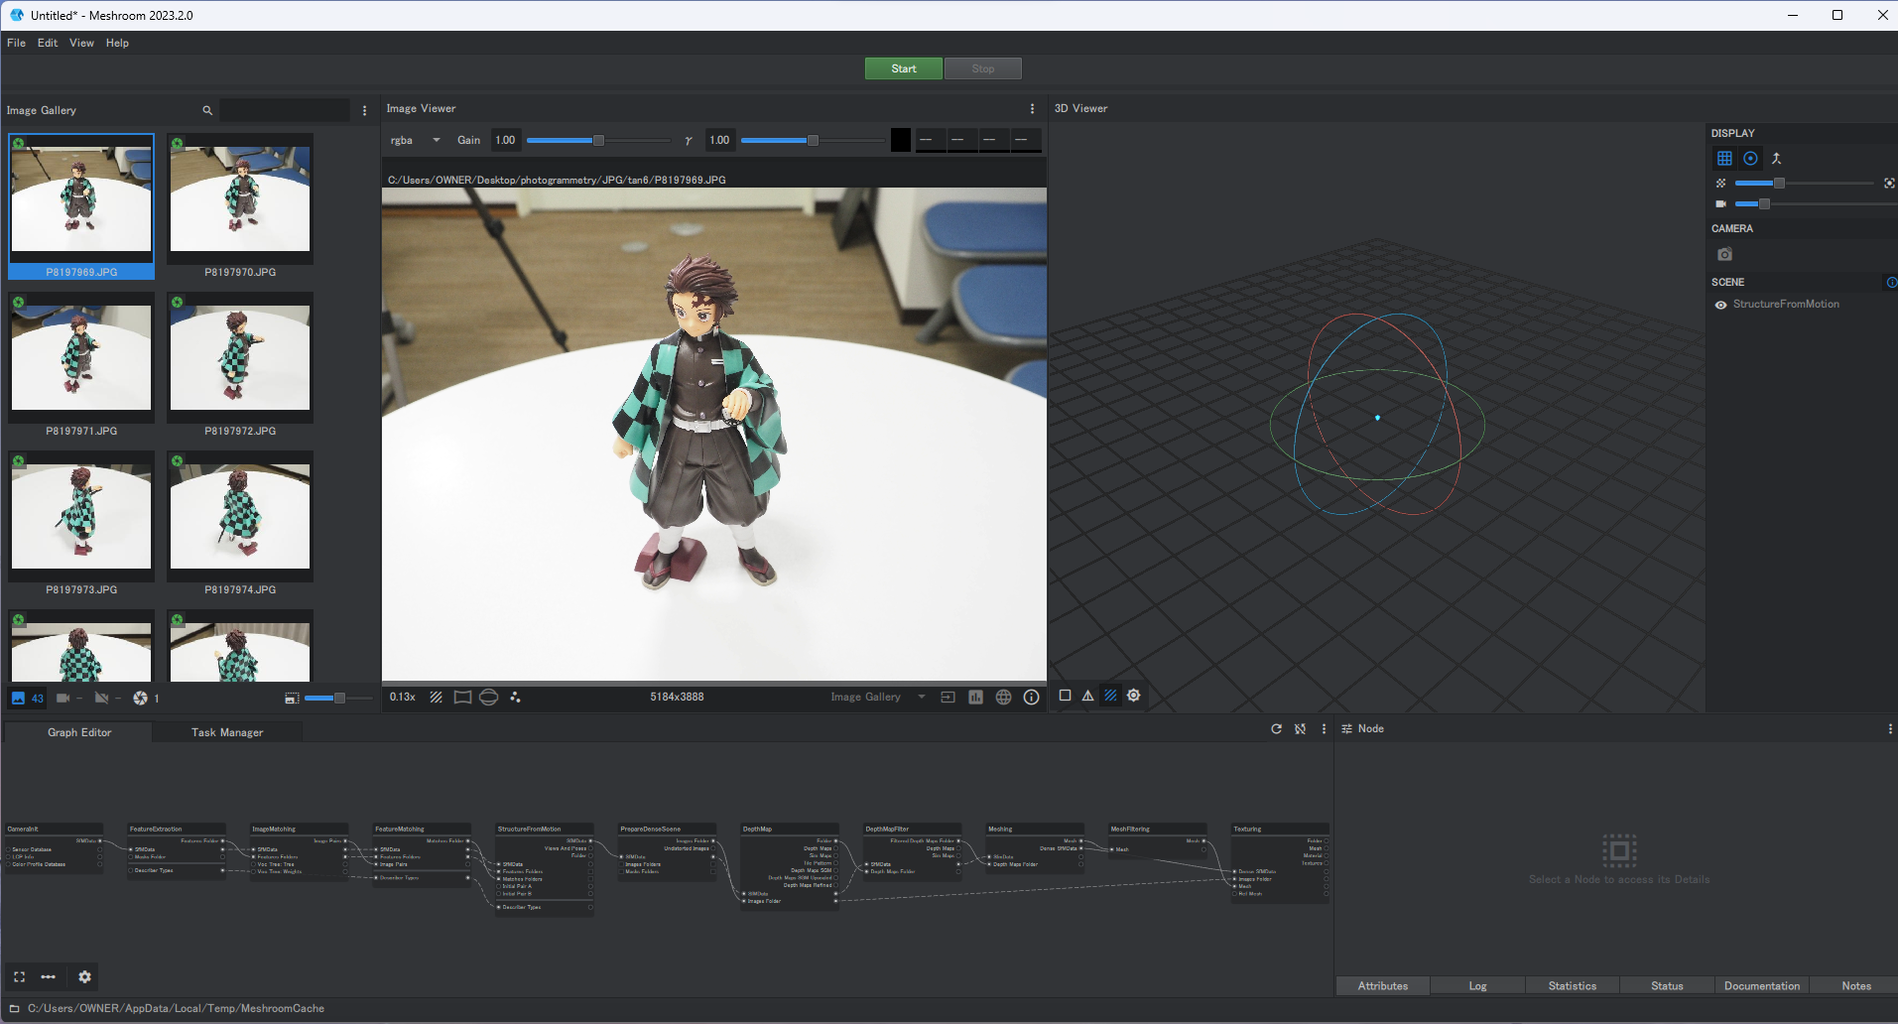Open the graph editor settings gear
The width and height of the screenshot is (1898, 1024).
click(84, 977)
